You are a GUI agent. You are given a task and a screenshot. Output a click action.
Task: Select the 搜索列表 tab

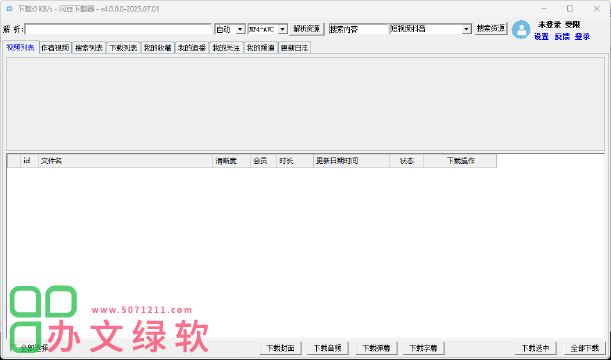89,48
